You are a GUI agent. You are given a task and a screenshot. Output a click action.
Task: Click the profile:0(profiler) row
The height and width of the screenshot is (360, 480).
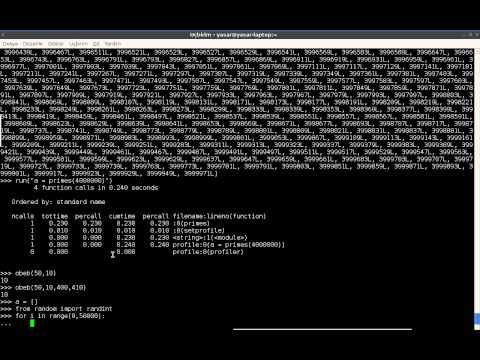137,252
